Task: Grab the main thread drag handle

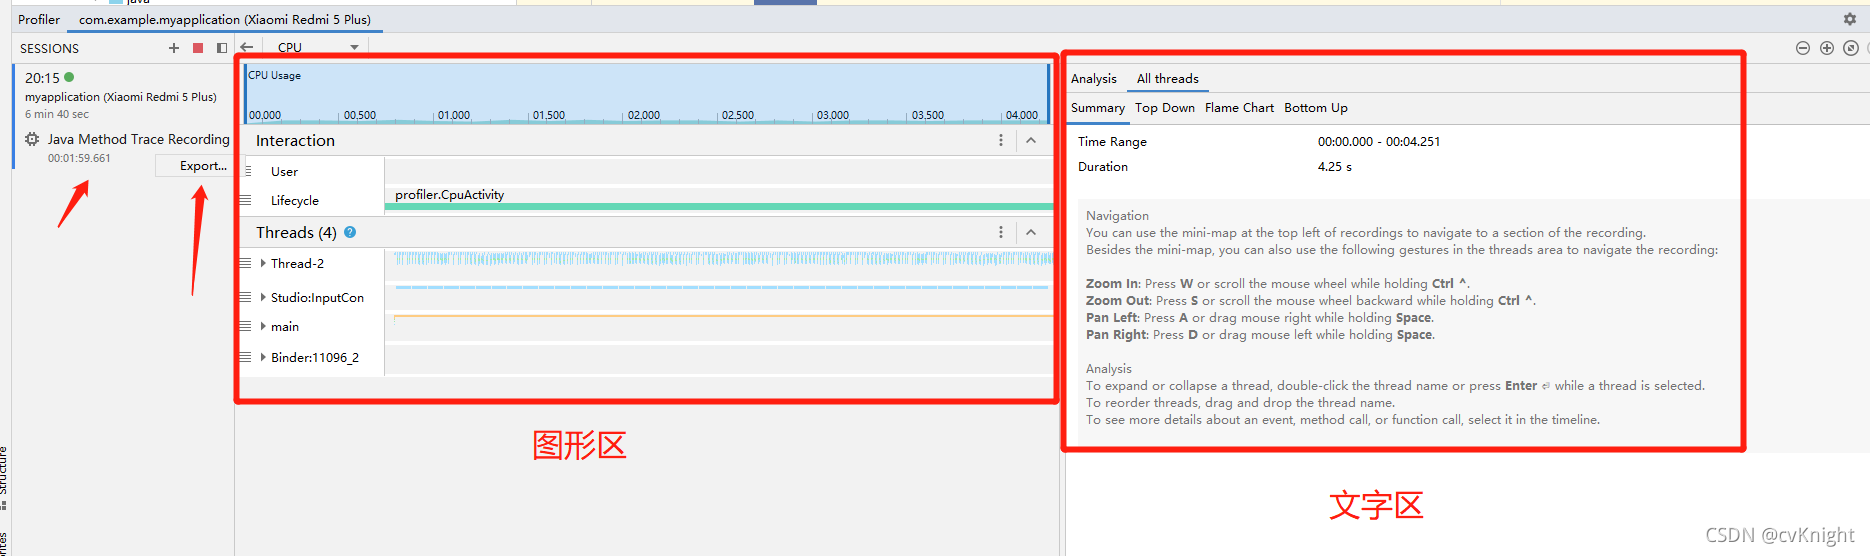Action: click(x=246, y=326)
